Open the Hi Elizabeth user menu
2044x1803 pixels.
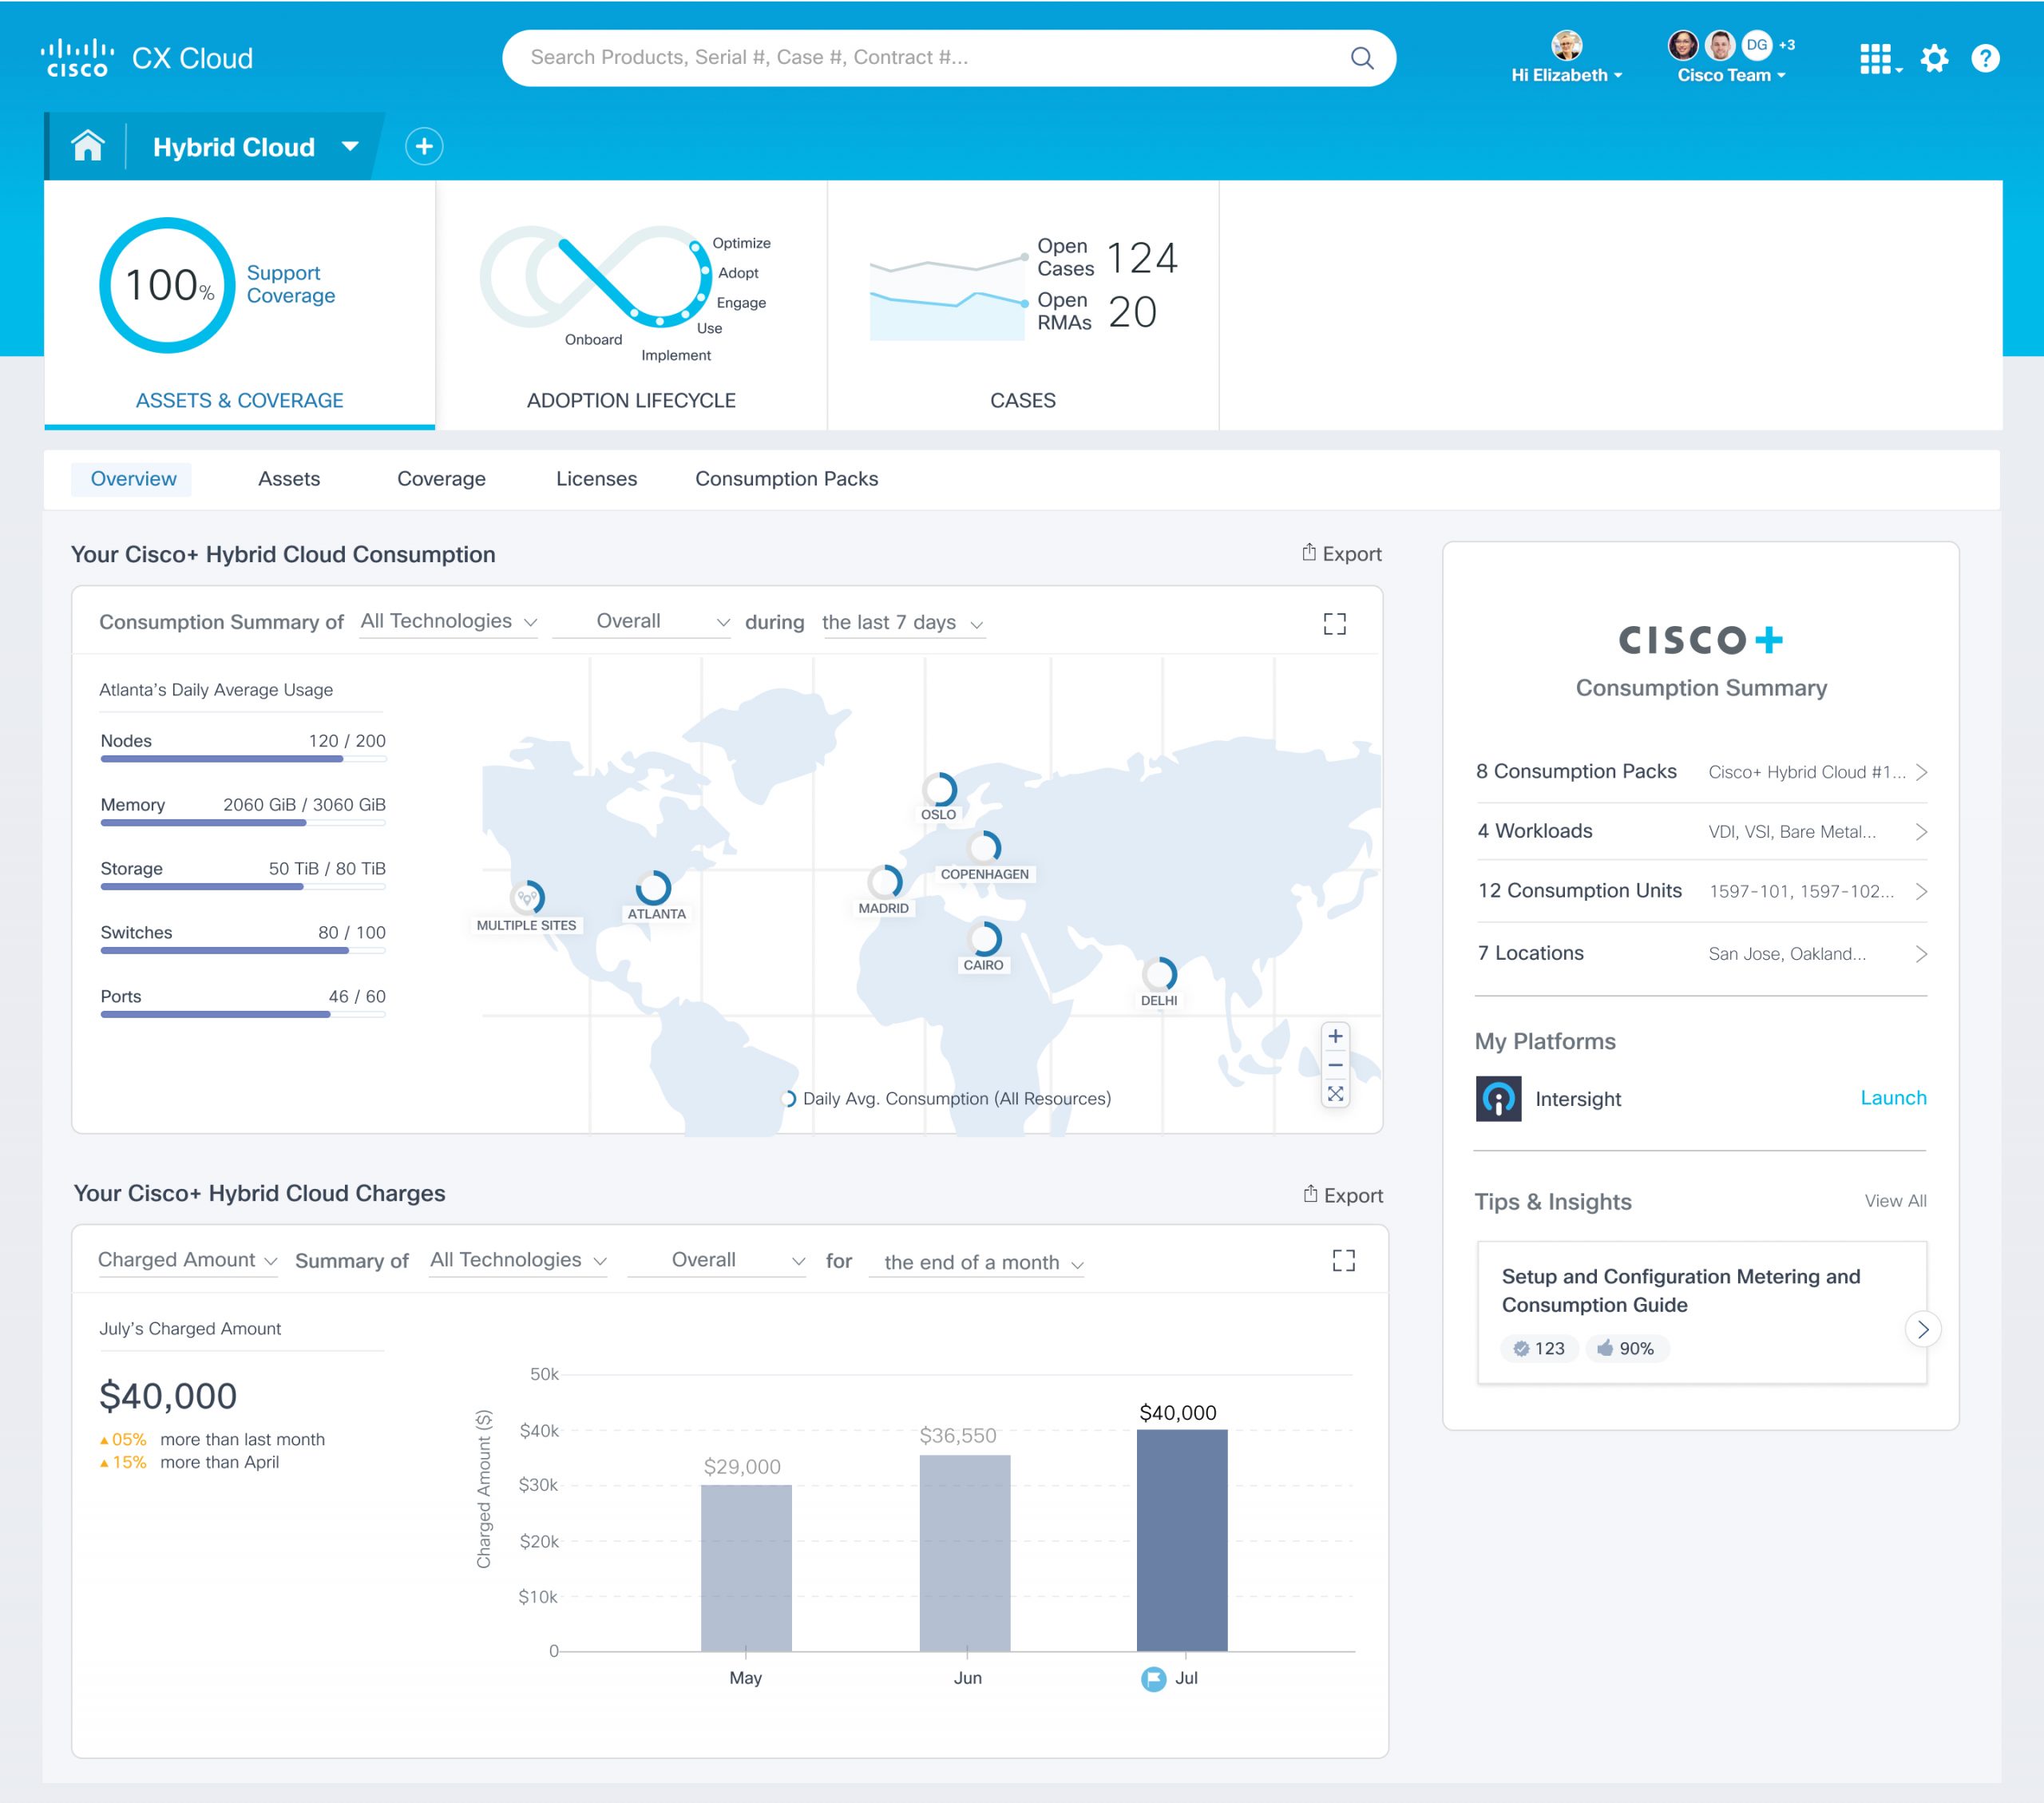[x=1566, y=75]
